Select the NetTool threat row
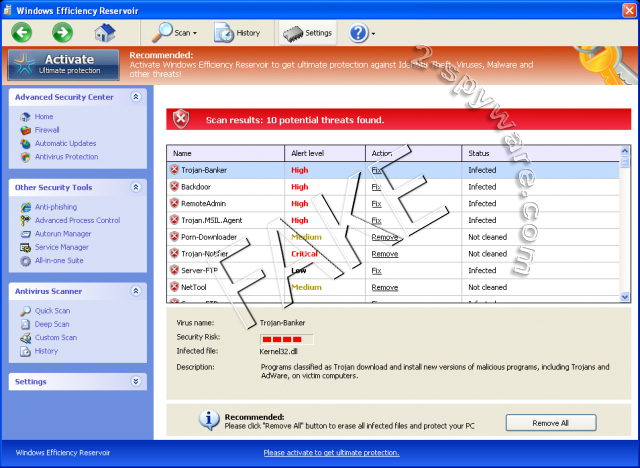Image resolution: width=640 pixels, height=468 pixels. point(393,287)
